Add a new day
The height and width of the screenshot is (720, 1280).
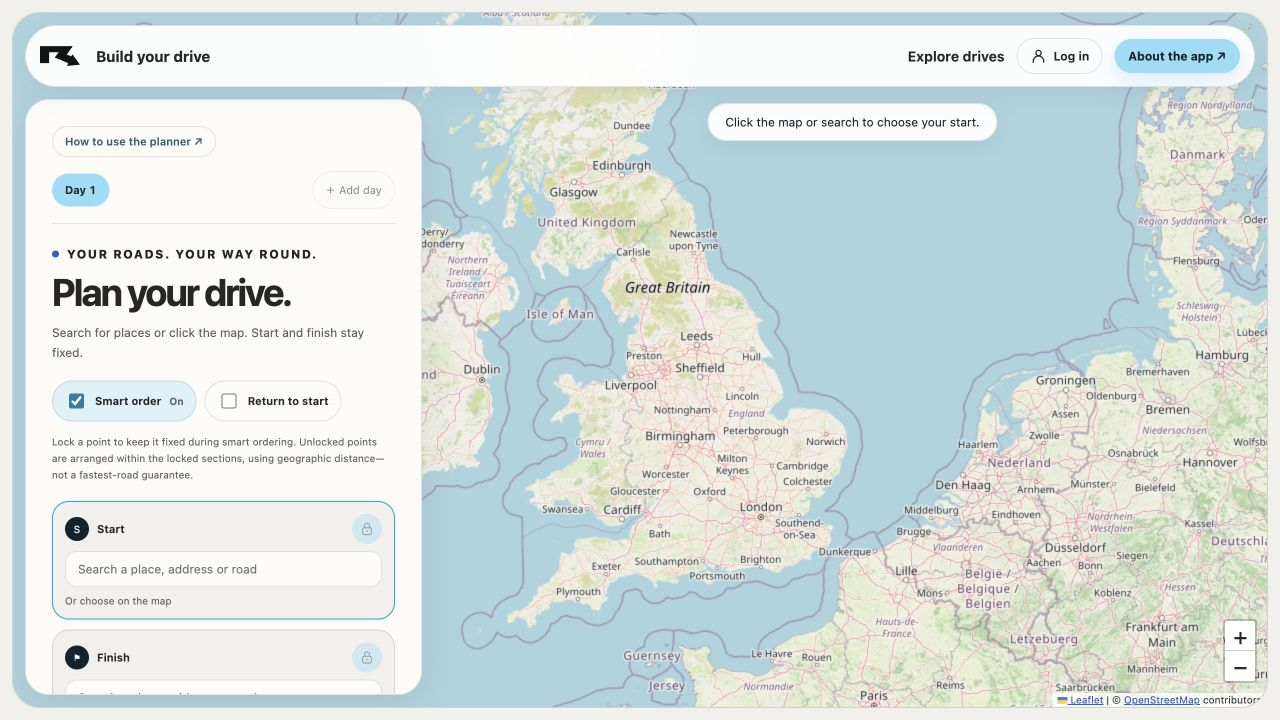click(x=354, y=190)
